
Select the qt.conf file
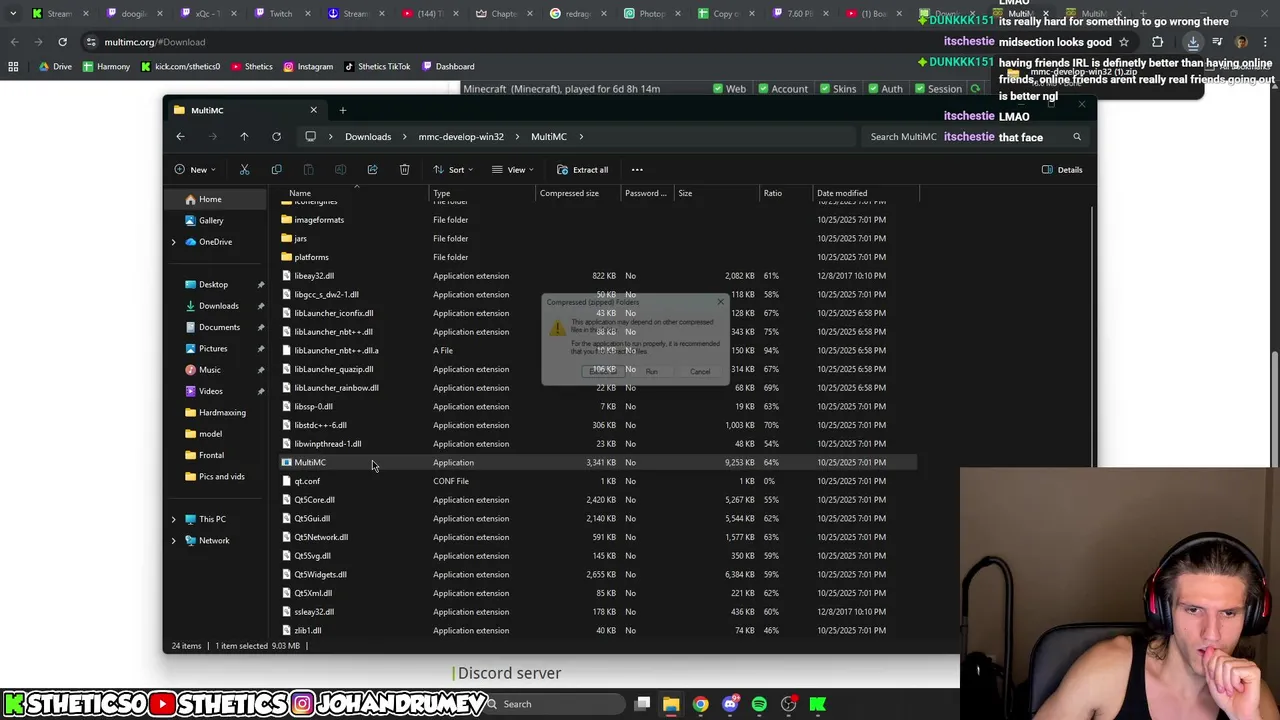(598, 481)
